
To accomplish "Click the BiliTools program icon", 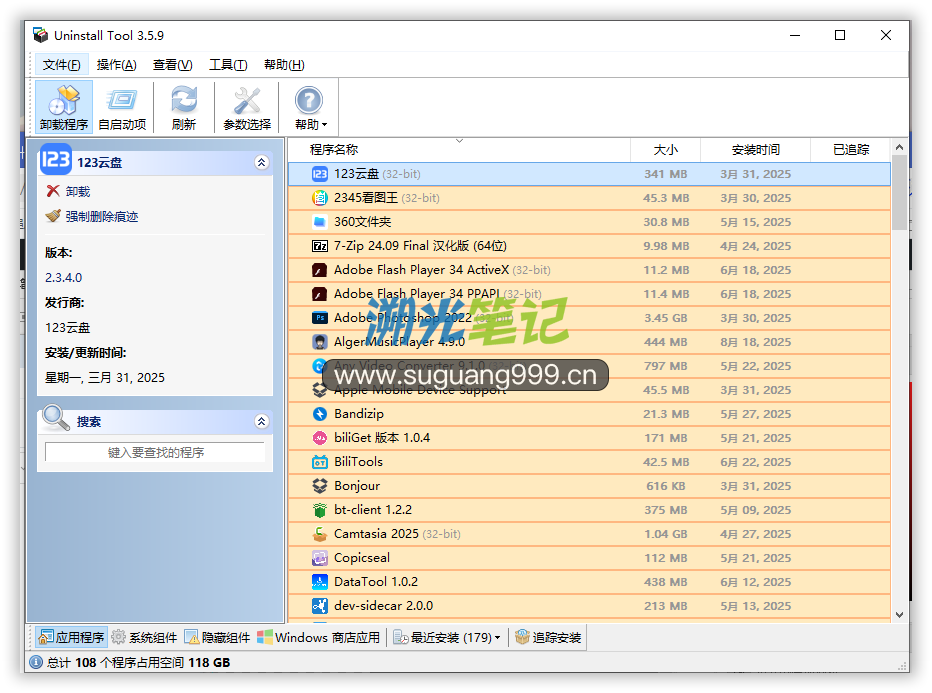I will click(320, 462).
